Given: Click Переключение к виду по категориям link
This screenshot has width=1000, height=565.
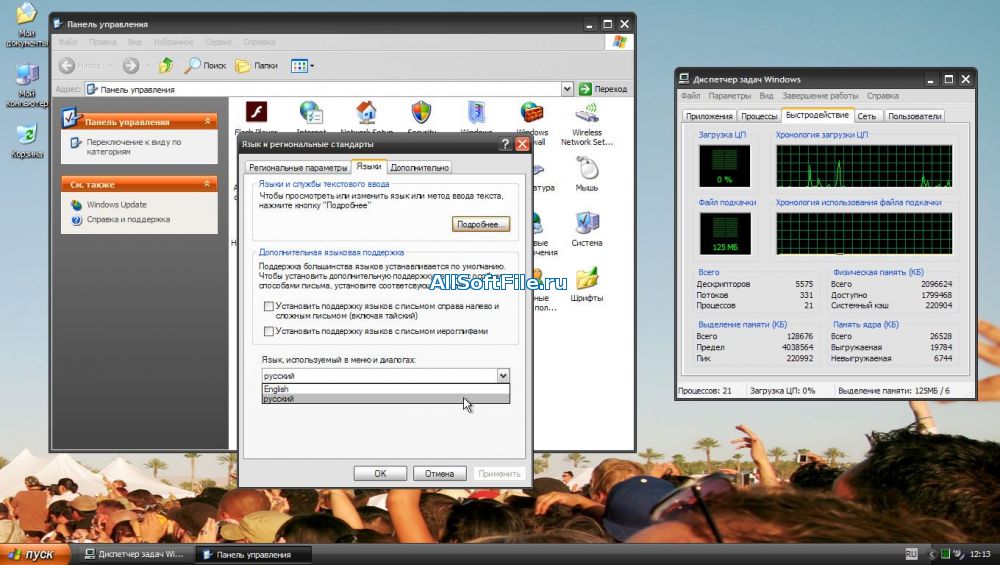Looking at the screenshot, I should tap(134, 147).
